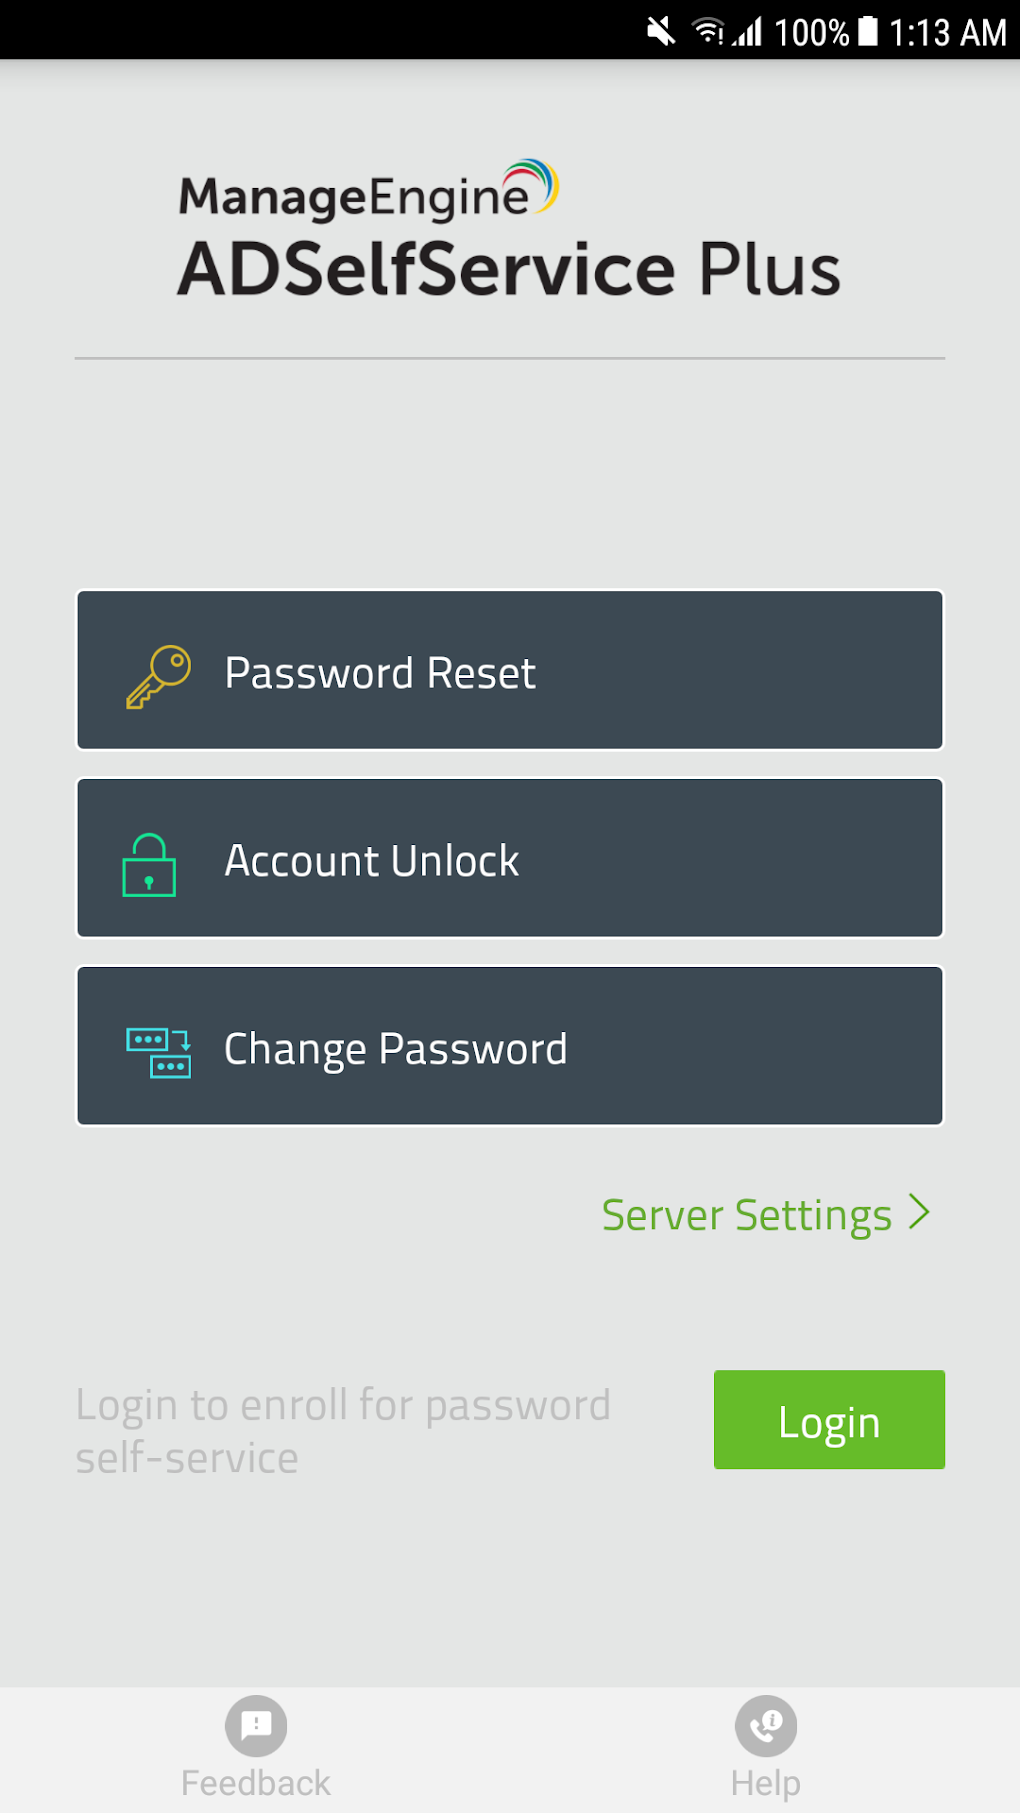1020x1813 pixels.
Task: Click the blue Change Password icon
Action: (158, 1048)
